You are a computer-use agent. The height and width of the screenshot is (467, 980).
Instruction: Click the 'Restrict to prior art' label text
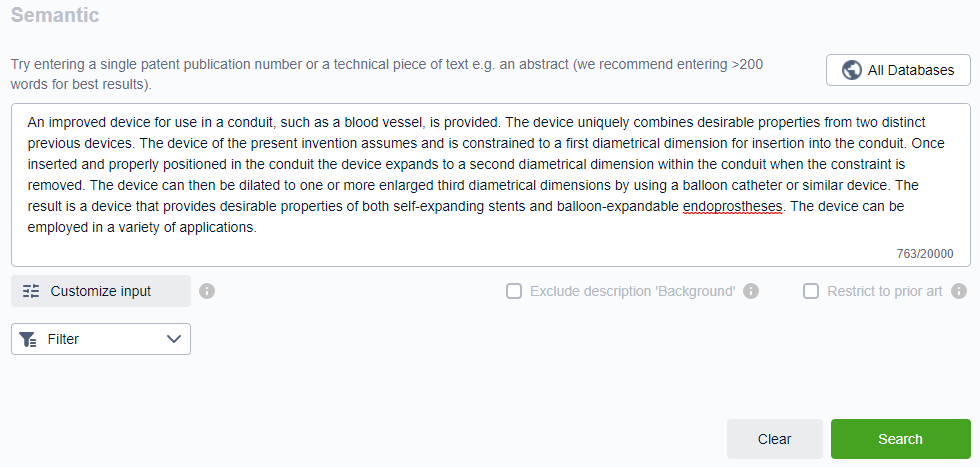[884, 291]
